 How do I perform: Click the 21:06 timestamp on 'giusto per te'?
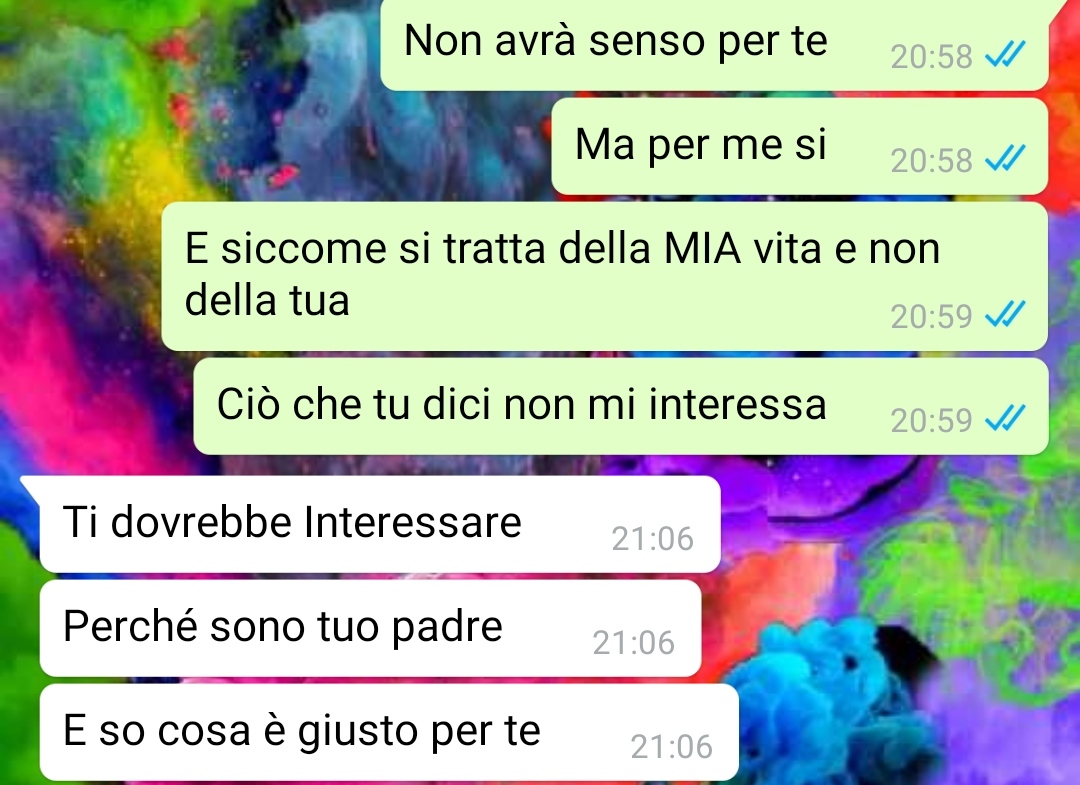tap(672, 747)
